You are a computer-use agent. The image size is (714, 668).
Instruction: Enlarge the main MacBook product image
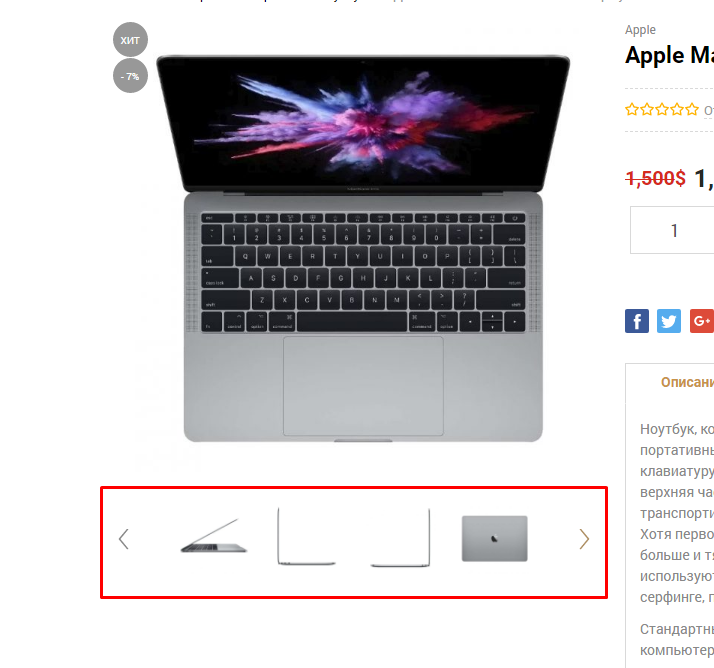pyautogui.click(x=363, y=248)
